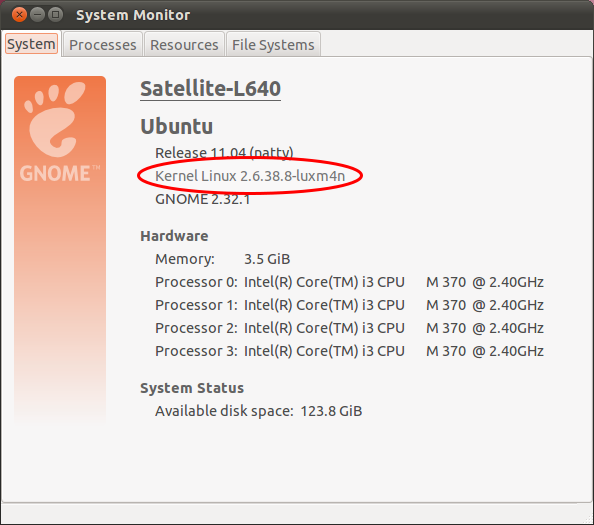This screenshot has width=594, height=525.
Task: Click the Memory 3.5 GiB value
Action: 267,259
